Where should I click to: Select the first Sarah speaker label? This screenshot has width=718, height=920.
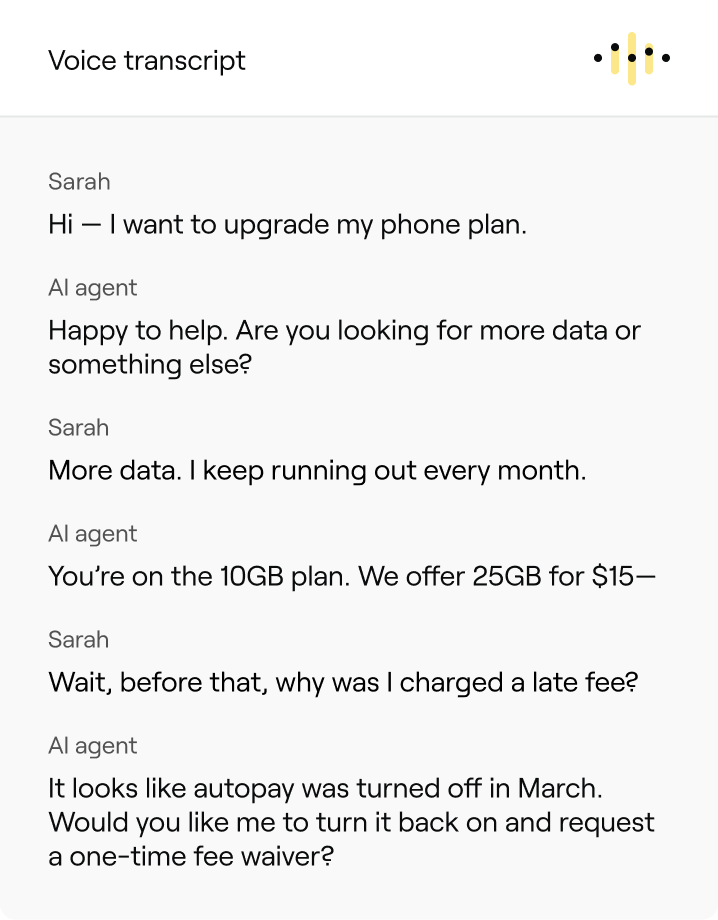(x=79, y=182)
